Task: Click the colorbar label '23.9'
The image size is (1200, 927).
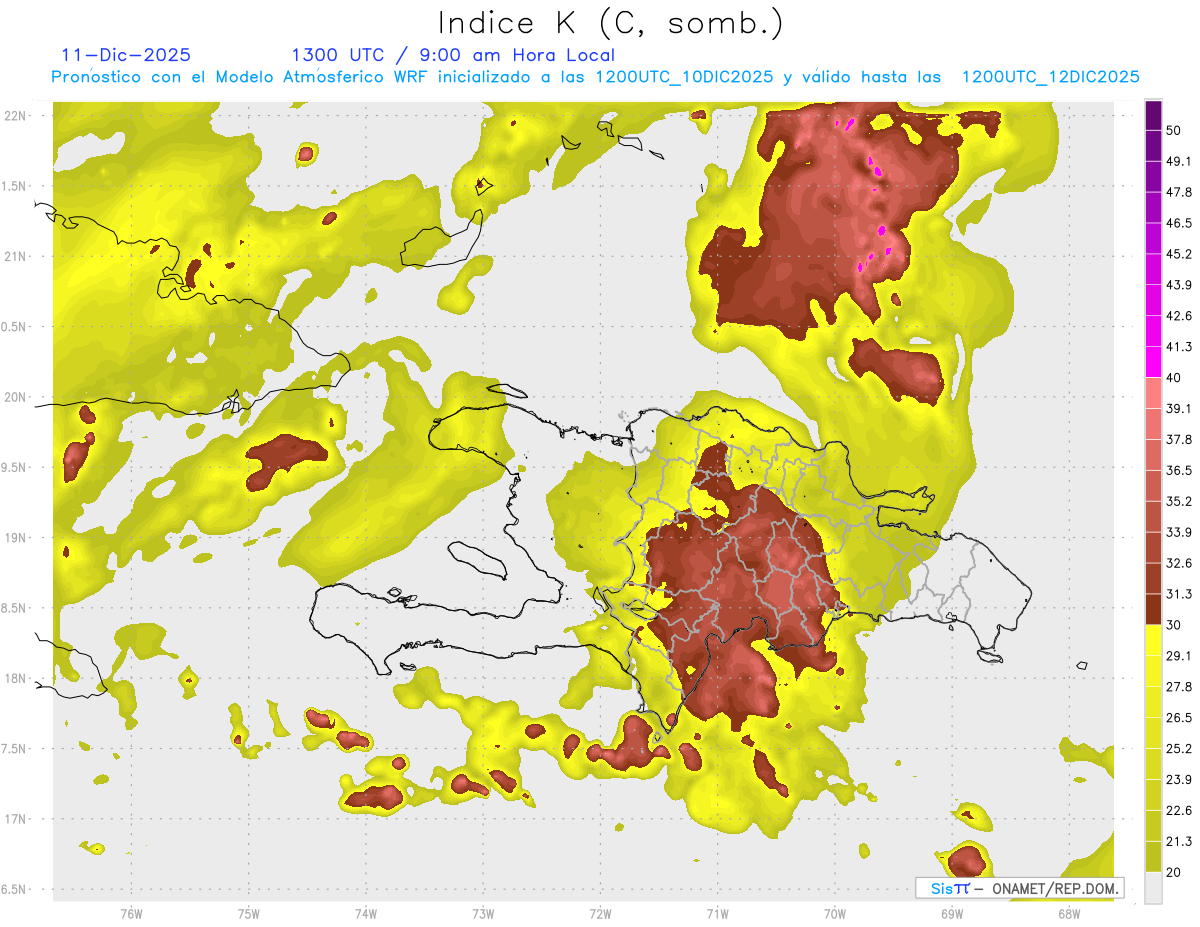Action: pos(1179,779)
